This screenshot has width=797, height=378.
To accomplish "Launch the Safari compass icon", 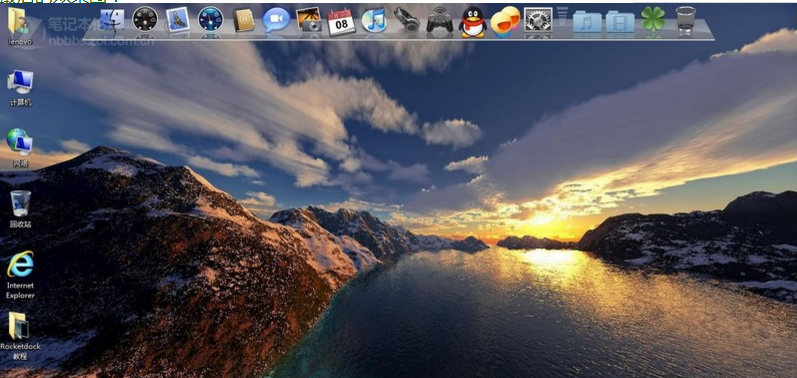I will click(210, 19).
